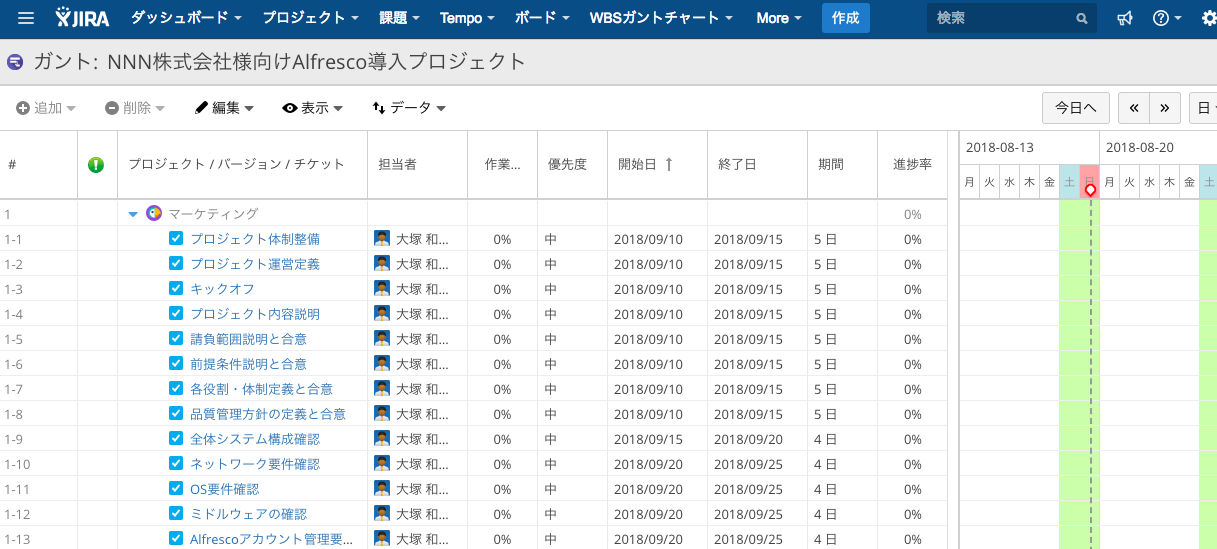
Task: Click the マーケティング project avatar icon
Action: click(x=154, y=213)
